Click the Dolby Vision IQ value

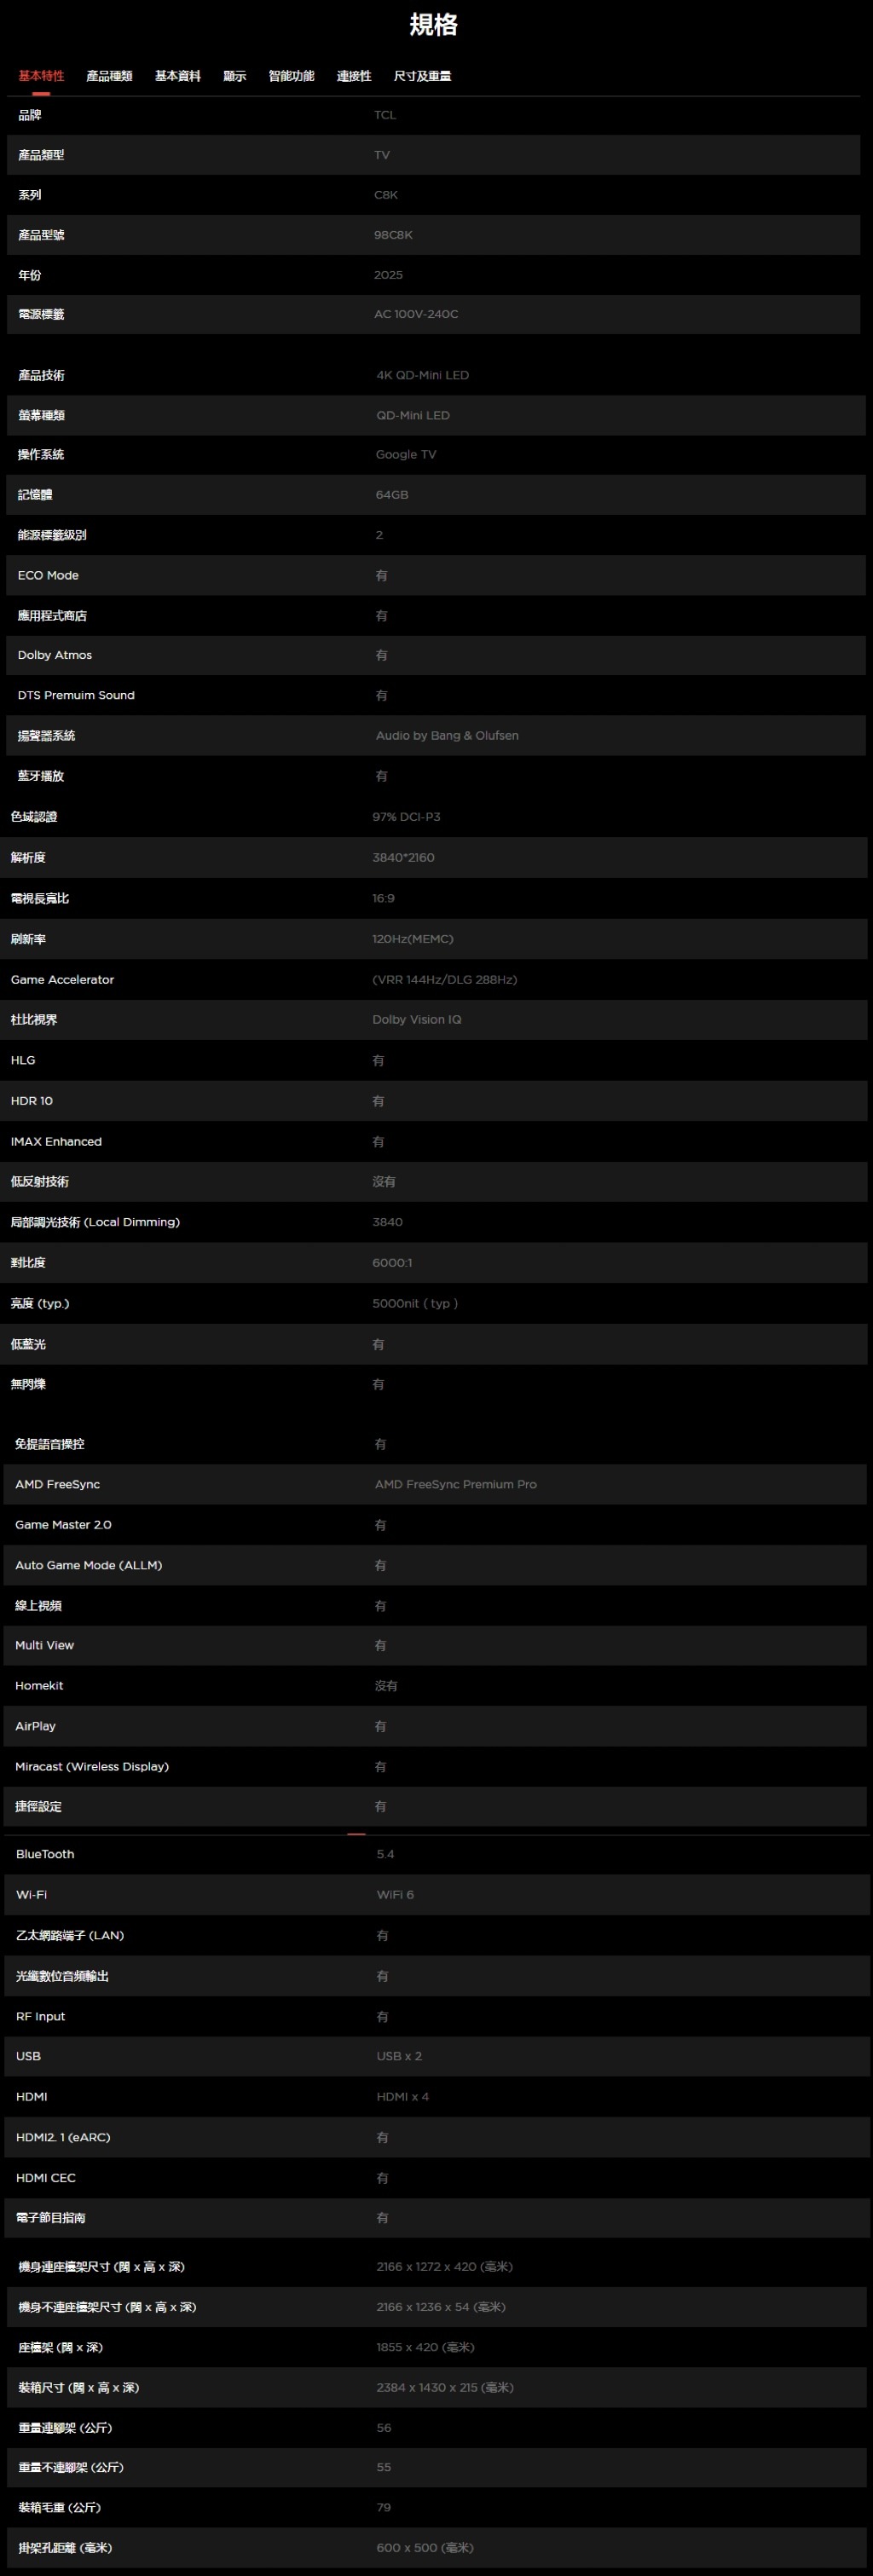coord(417,1020)
